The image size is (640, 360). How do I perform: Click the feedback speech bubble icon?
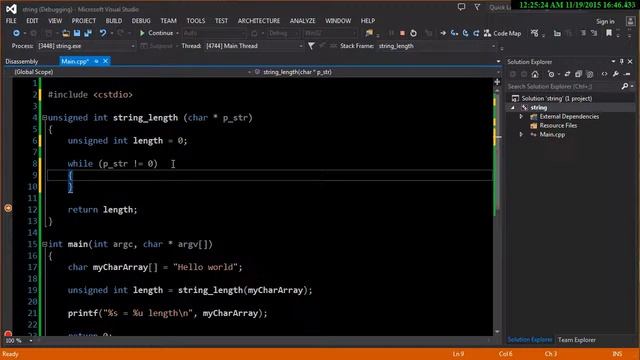click(461, 7)
